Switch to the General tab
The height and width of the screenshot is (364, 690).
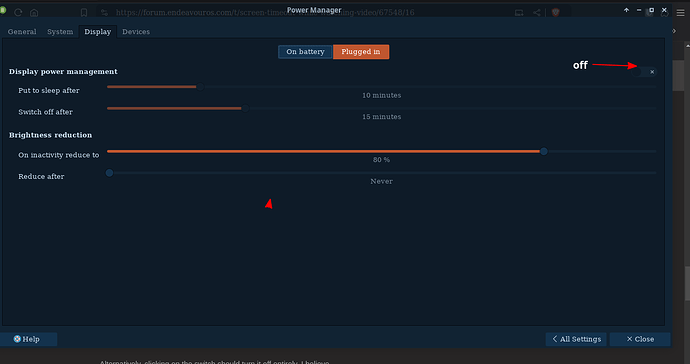pyautogui.click(x=22, y=32)
